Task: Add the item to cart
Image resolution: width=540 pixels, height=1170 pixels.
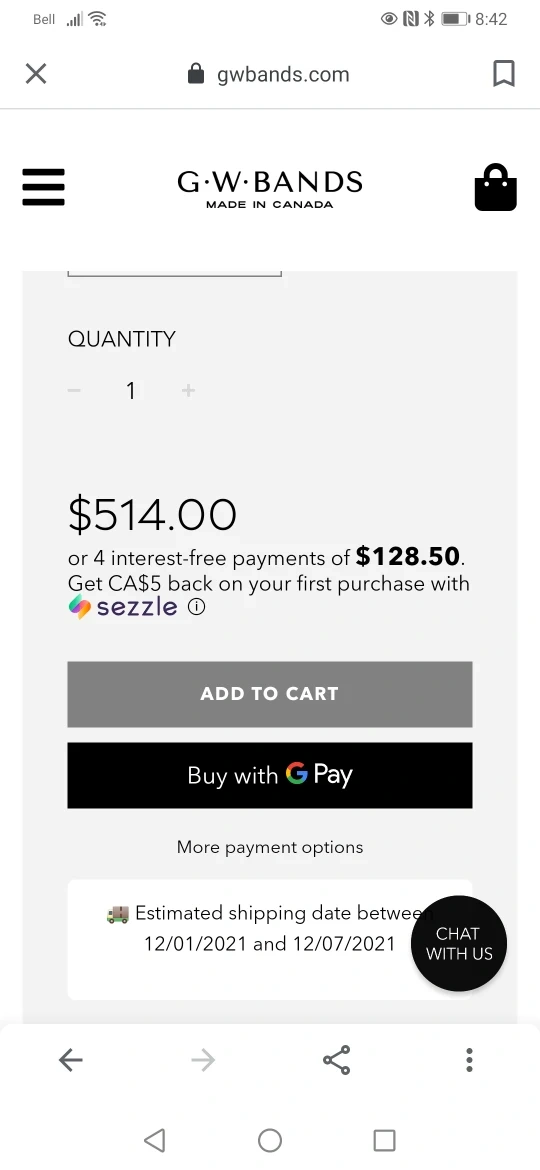Action: [269, 694]
